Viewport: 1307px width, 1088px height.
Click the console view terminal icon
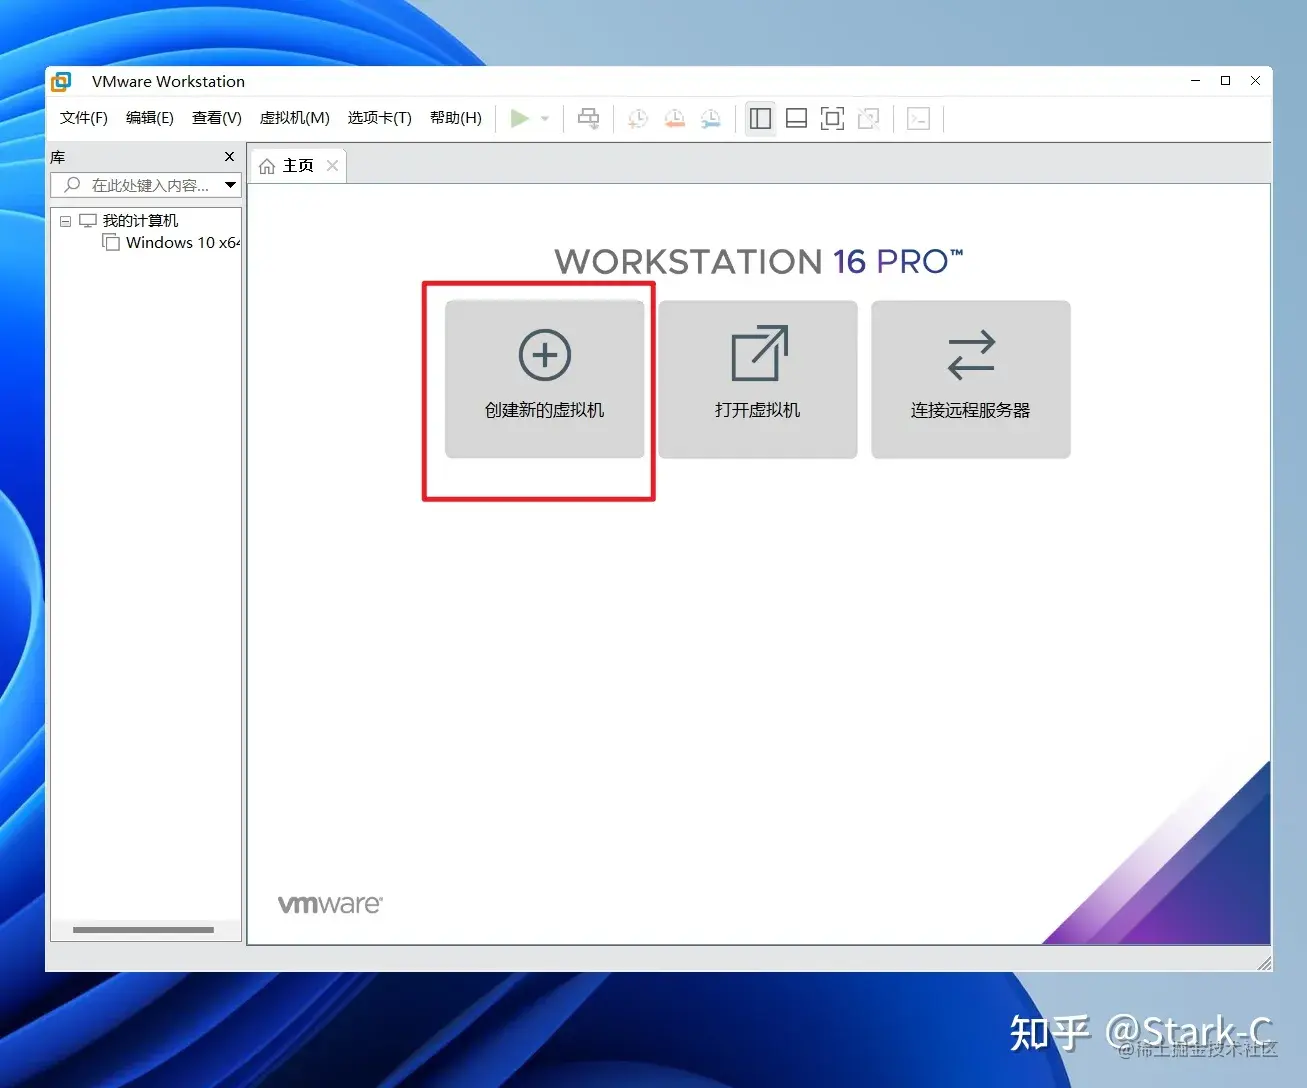pos(918,118)
